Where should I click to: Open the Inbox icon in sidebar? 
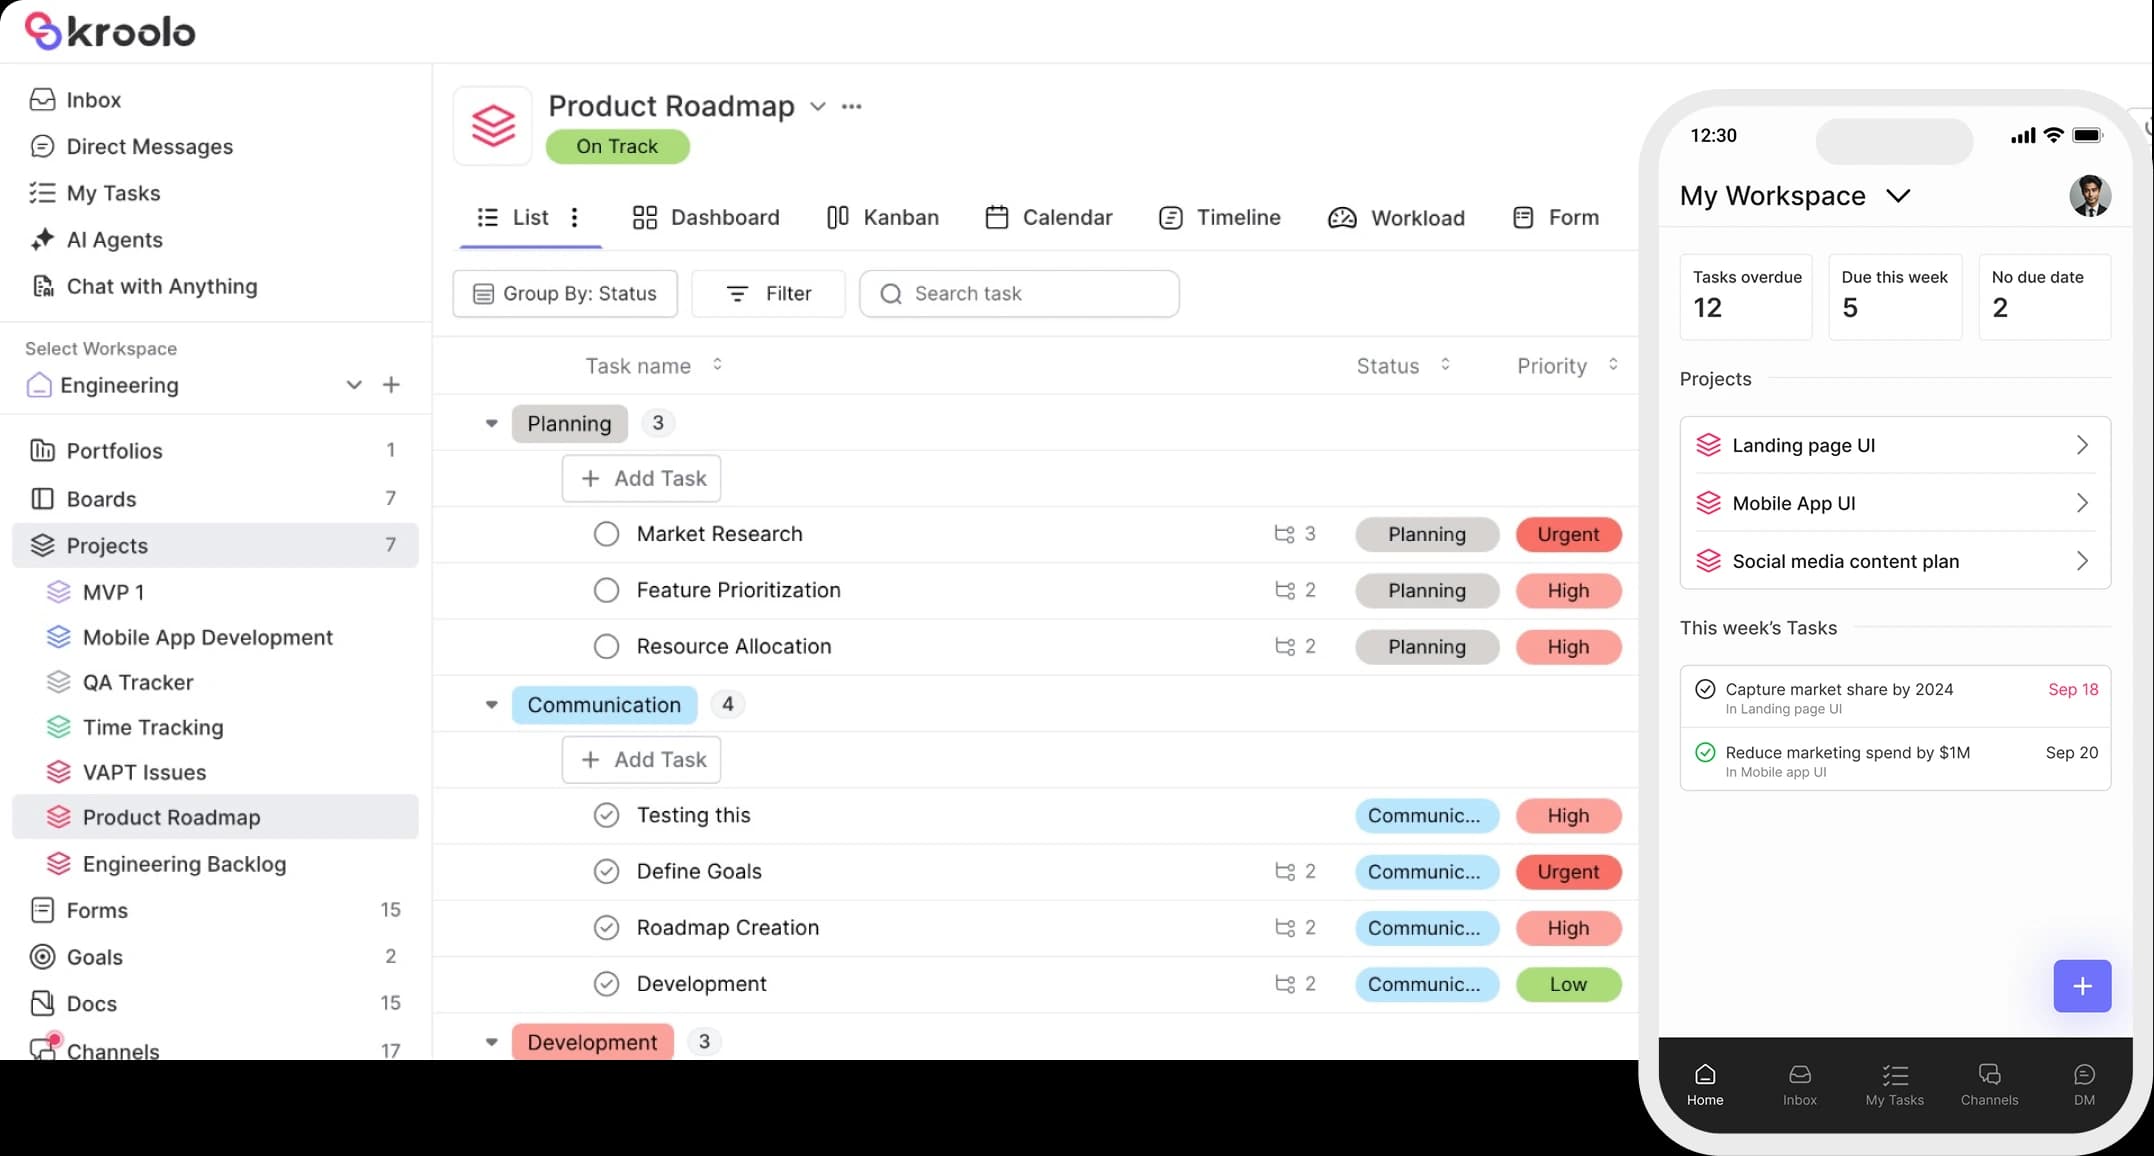pyautogui.click(x=42, y=100)
